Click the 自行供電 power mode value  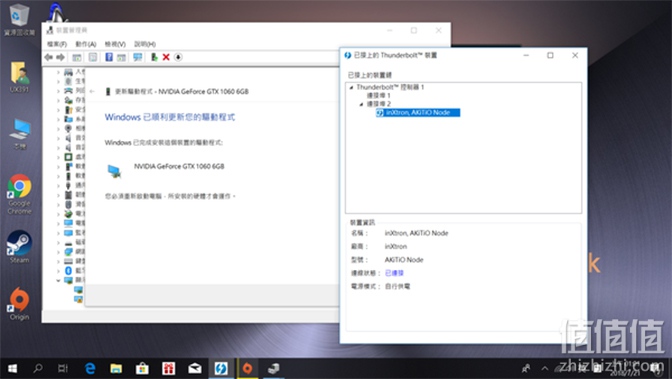point(397,286)
